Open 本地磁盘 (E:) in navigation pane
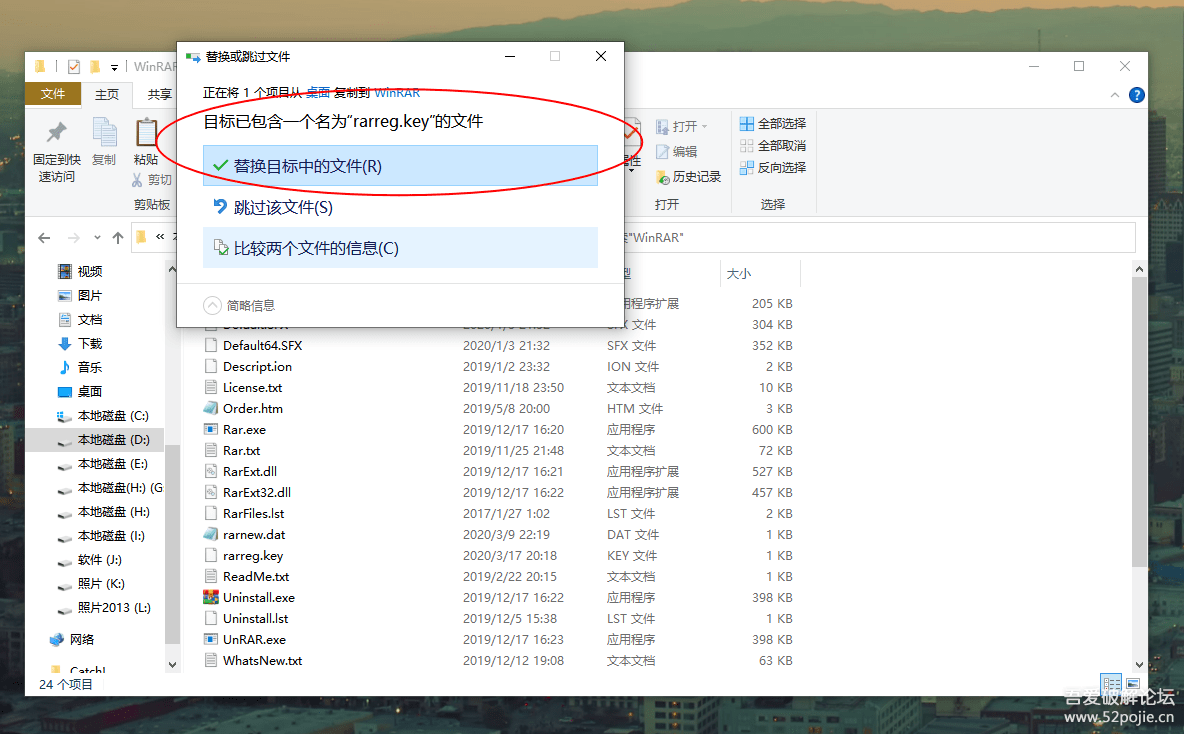 click(x=113, y=464)
